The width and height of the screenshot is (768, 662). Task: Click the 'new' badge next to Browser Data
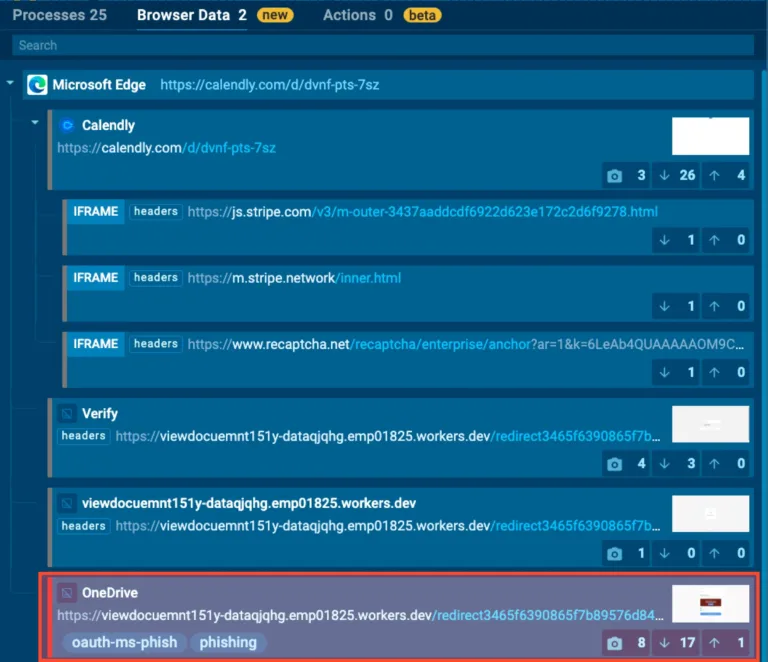pos(275,15)
